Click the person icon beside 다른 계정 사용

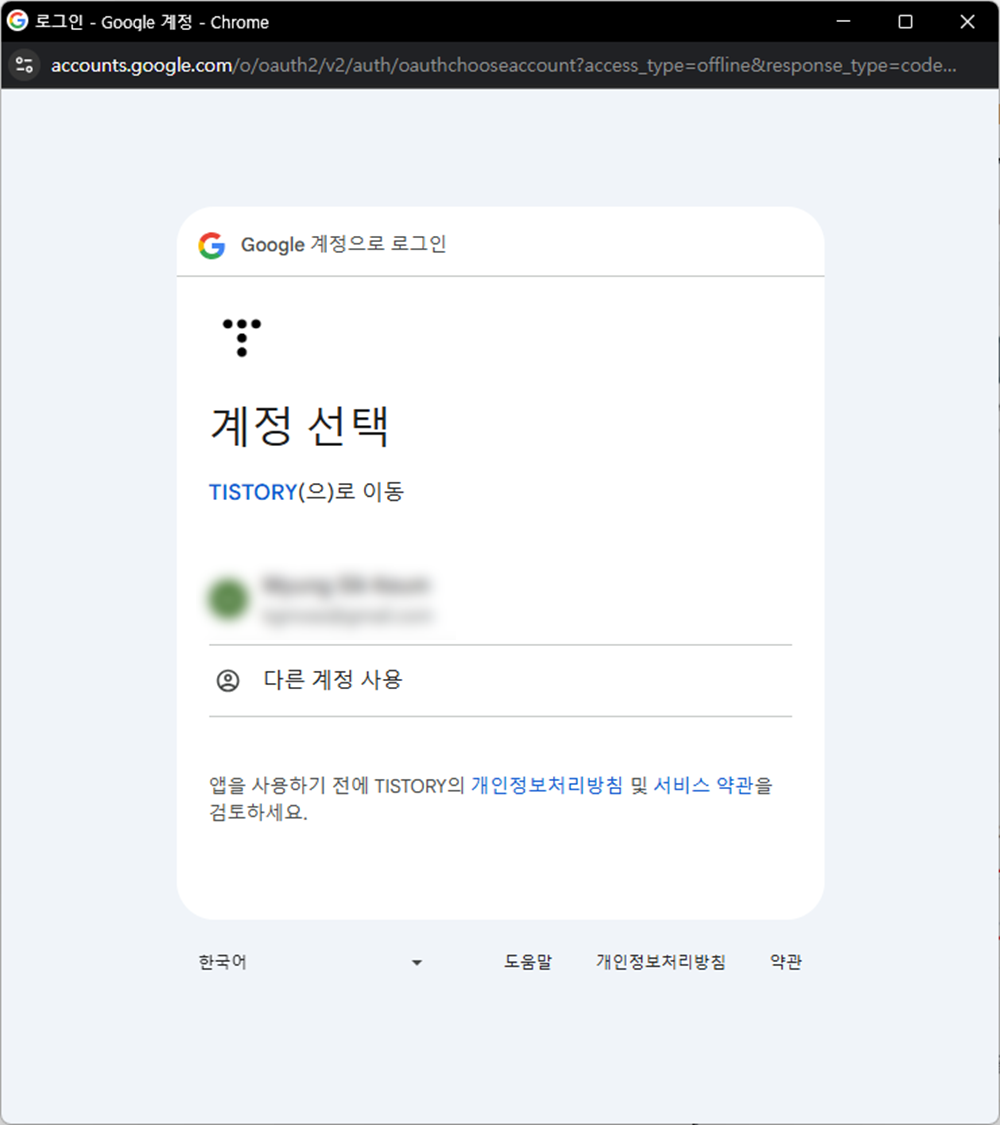point(228,680)
